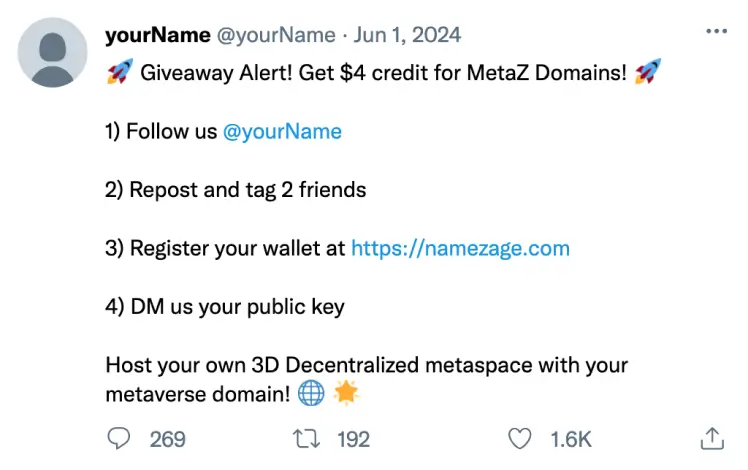Open the three-dot more options menu
The width and height of the screenshot is (748, 470).
coord(716,32)
